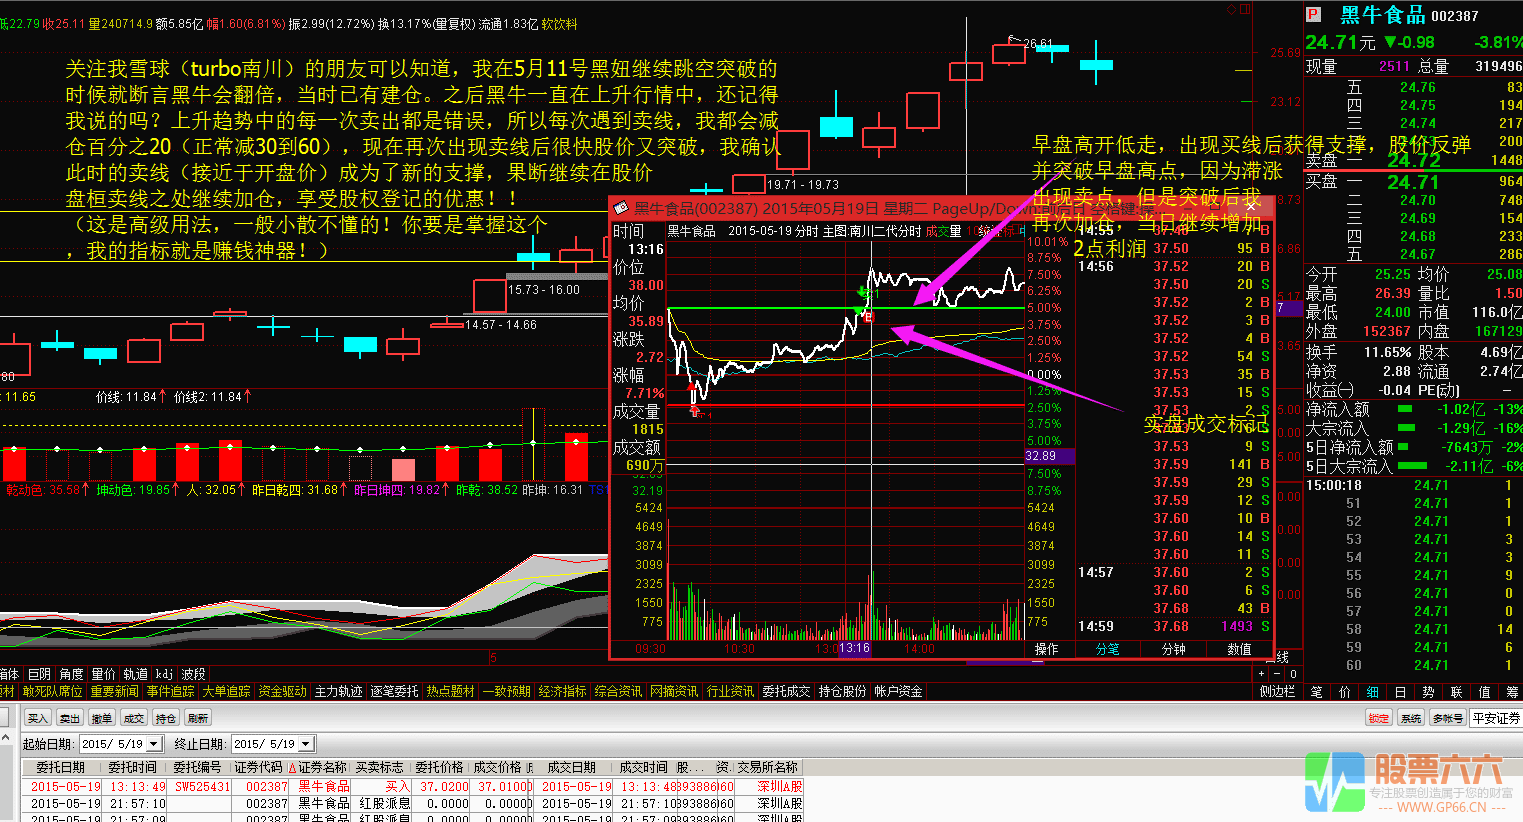Click the 锁定 lock button
Viewport: 1523px width, 822px height.
tap(1379, 718)
